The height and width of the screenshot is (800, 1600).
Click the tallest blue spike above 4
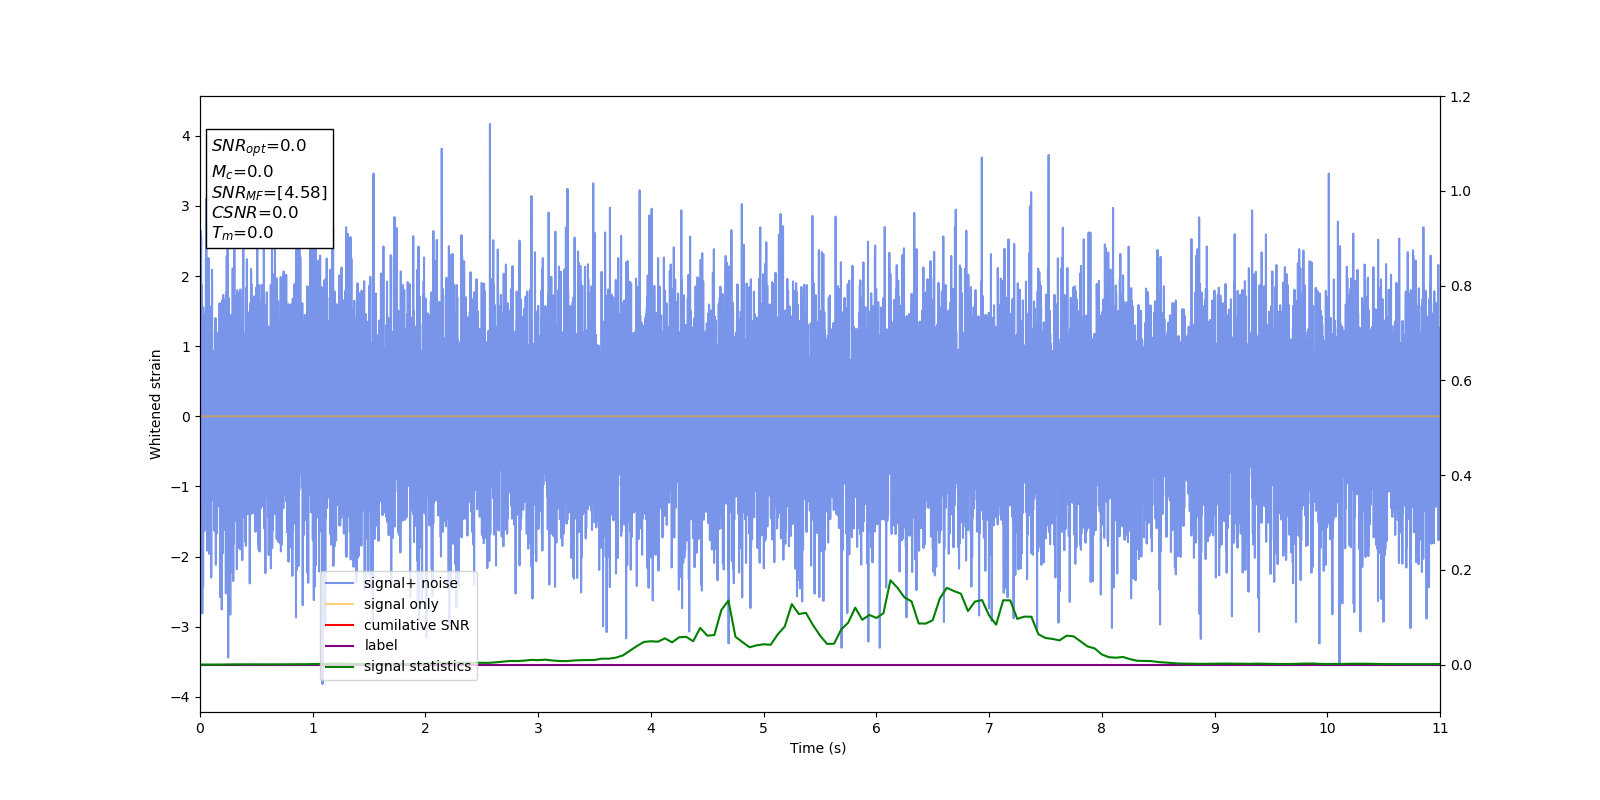(x=489, y=126)
